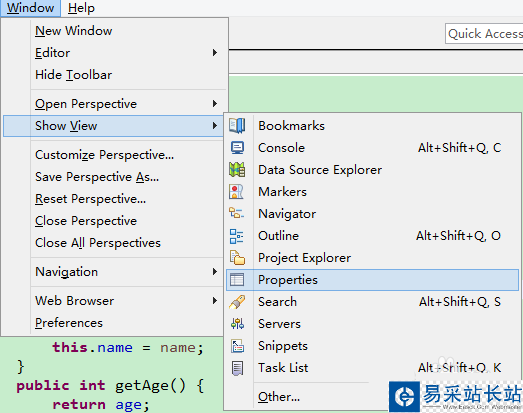The height and width of the screenshot is (413, 523).
Task: Click the Markers view icon
Action: [236, 192]
